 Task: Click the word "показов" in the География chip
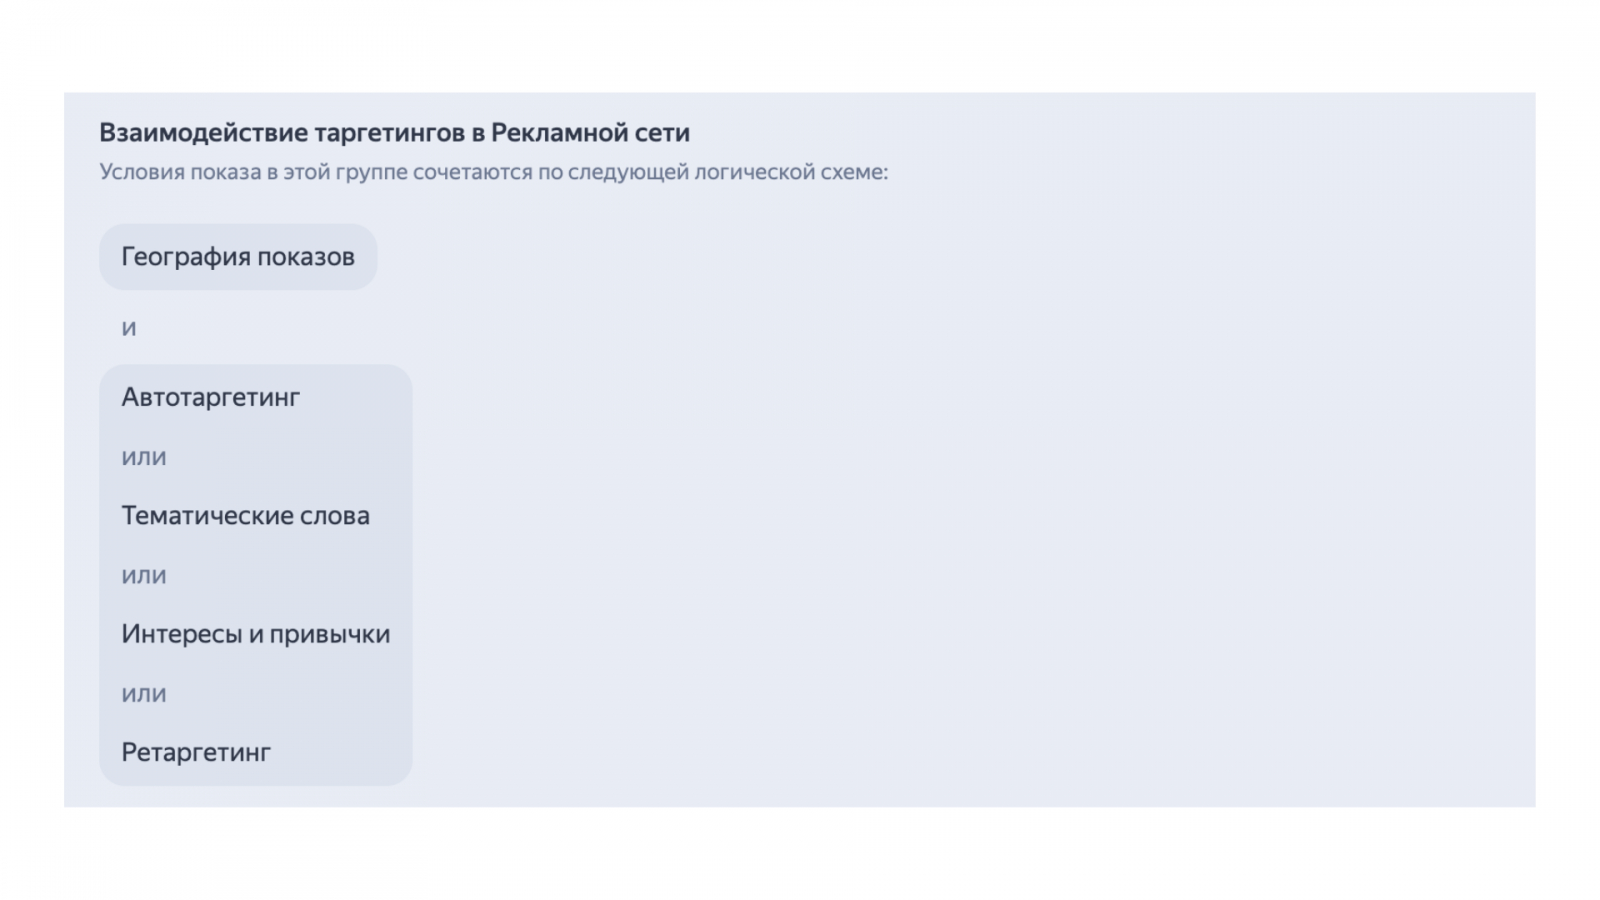307,257
